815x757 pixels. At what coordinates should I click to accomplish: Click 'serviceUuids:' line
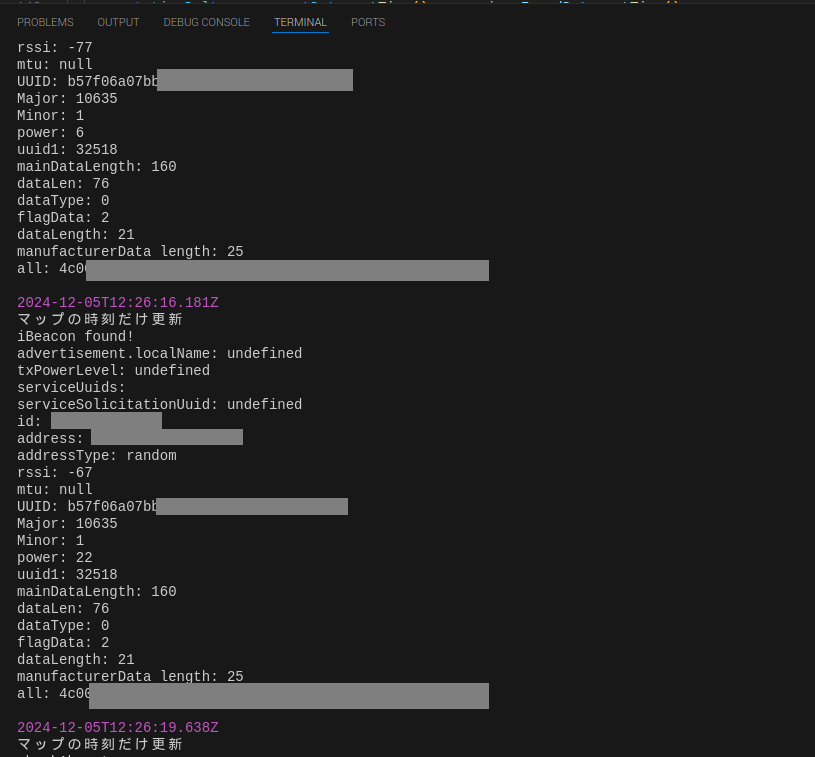click(71, 388)
